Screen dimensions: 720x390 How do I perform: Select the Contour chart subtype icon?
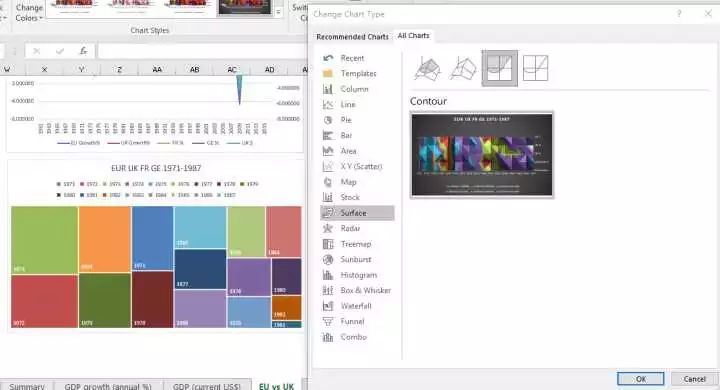(x=500, y=68)
